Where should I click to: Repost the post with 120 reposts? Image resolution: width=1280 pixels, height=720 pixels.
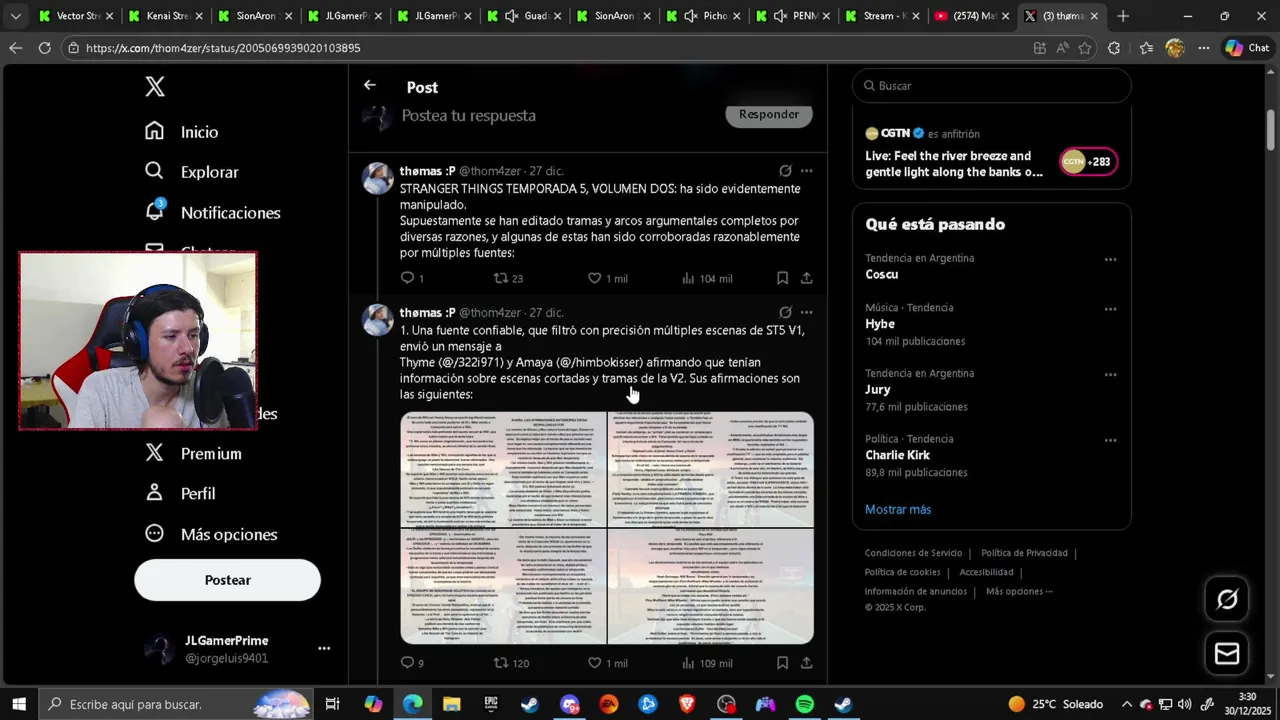511,662
